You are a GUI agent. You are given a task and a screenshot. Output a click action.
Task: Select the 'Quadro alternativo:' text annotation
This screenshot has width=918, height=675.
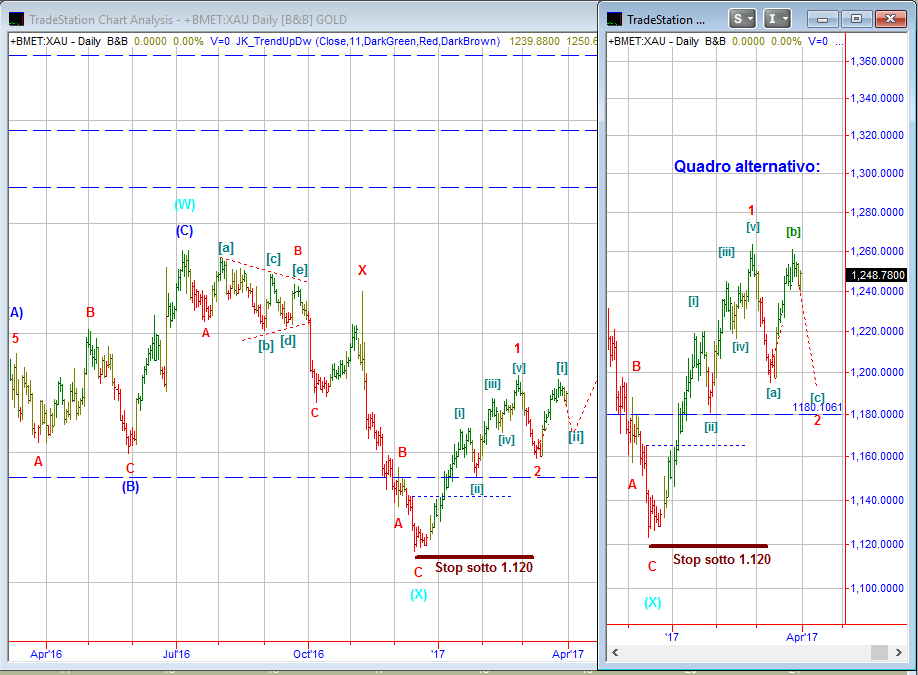point(746,166)
